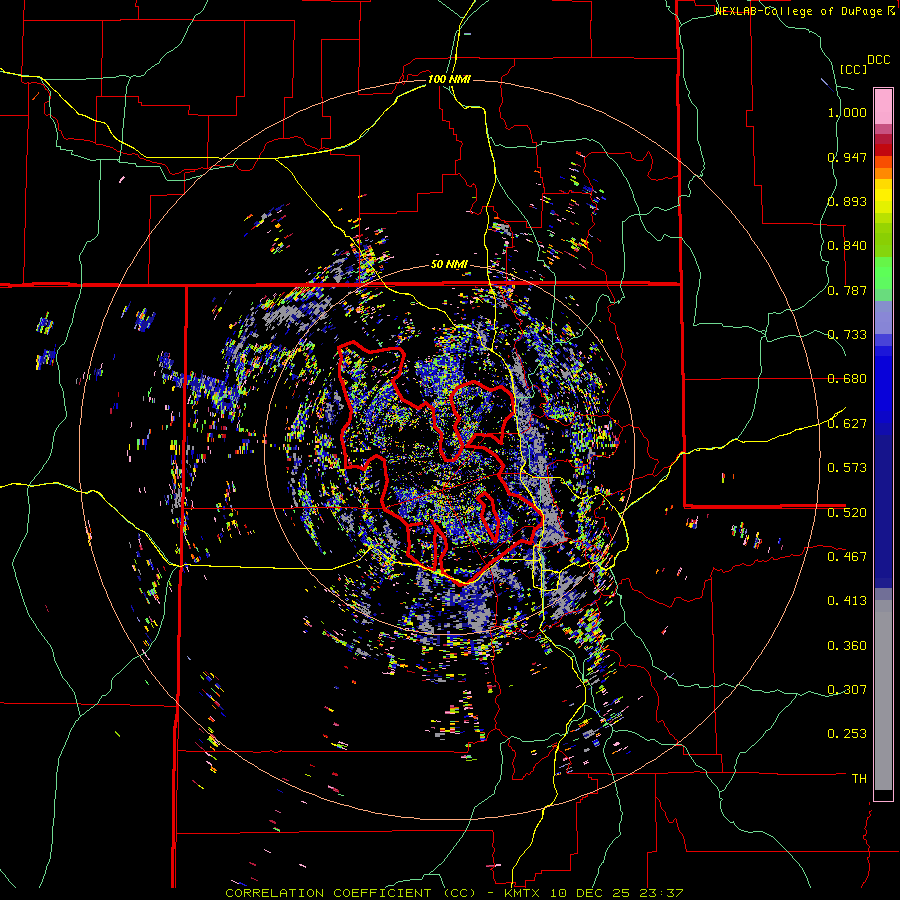Click the 100 NMI range ring label
Image resolution: width=900 pixels, height=900 pixels.
pyautogui.click(x=449, y=79)
